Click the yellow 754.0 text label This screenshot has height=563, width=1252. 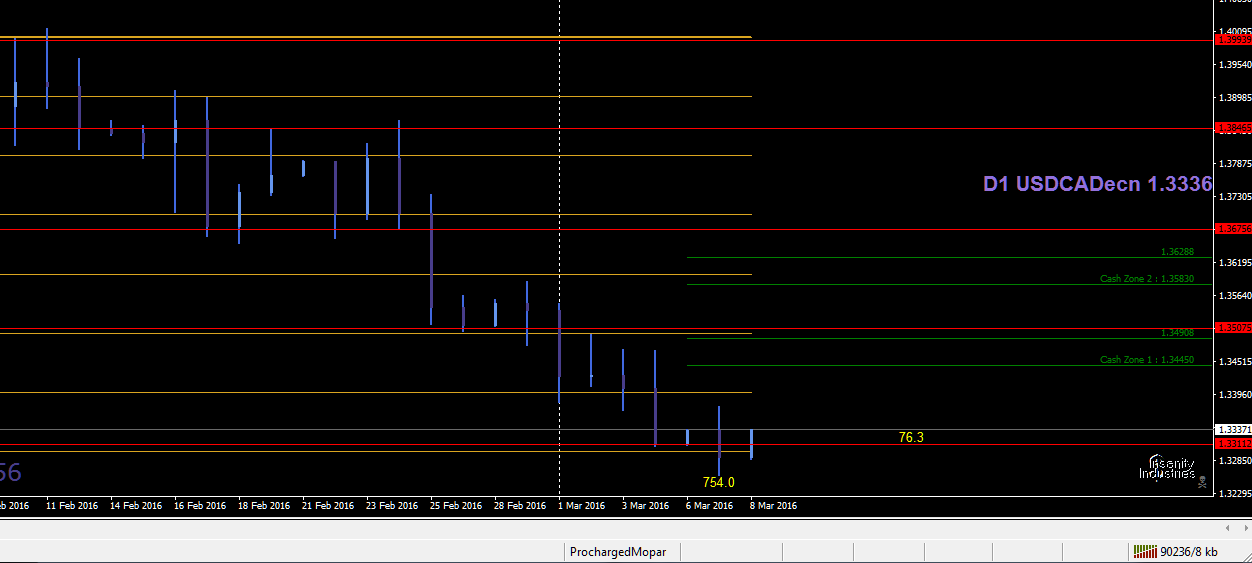click(718, 482)
